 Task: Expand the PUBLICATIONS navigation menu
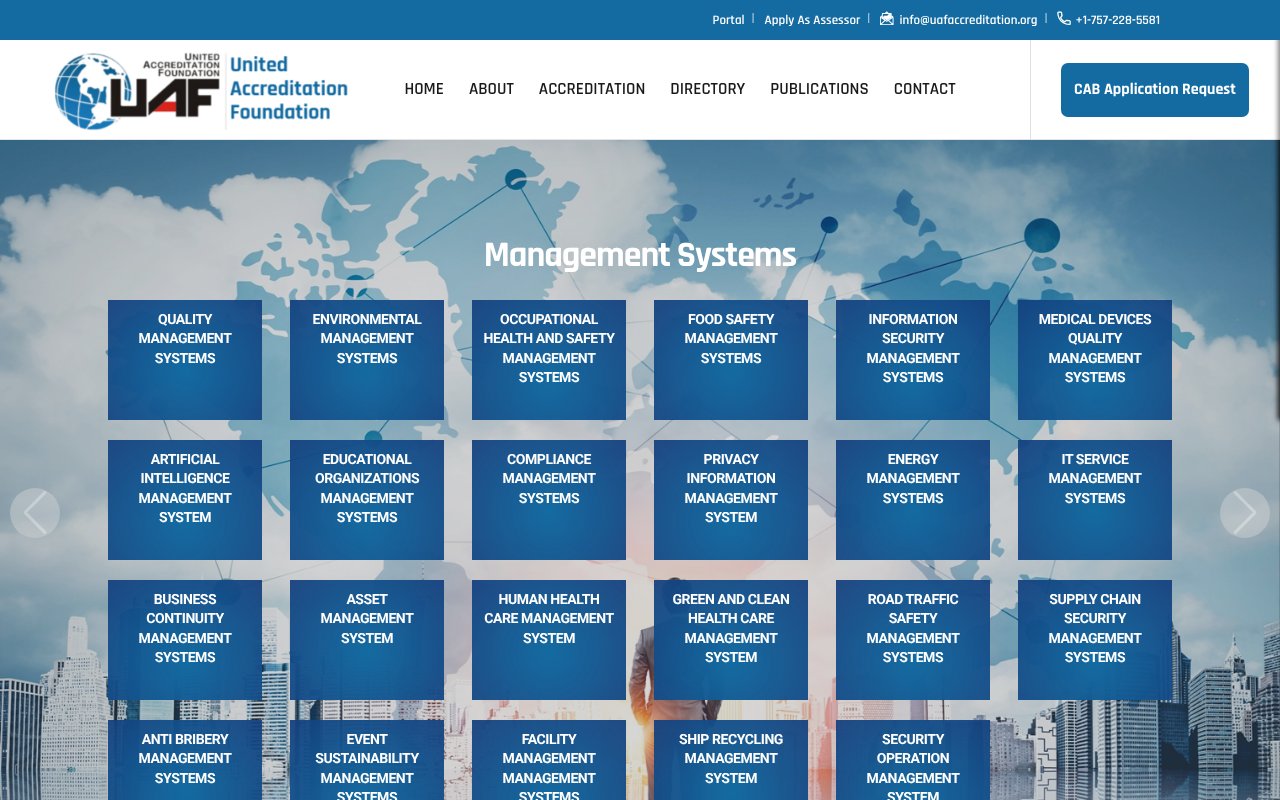click(819, 89)
